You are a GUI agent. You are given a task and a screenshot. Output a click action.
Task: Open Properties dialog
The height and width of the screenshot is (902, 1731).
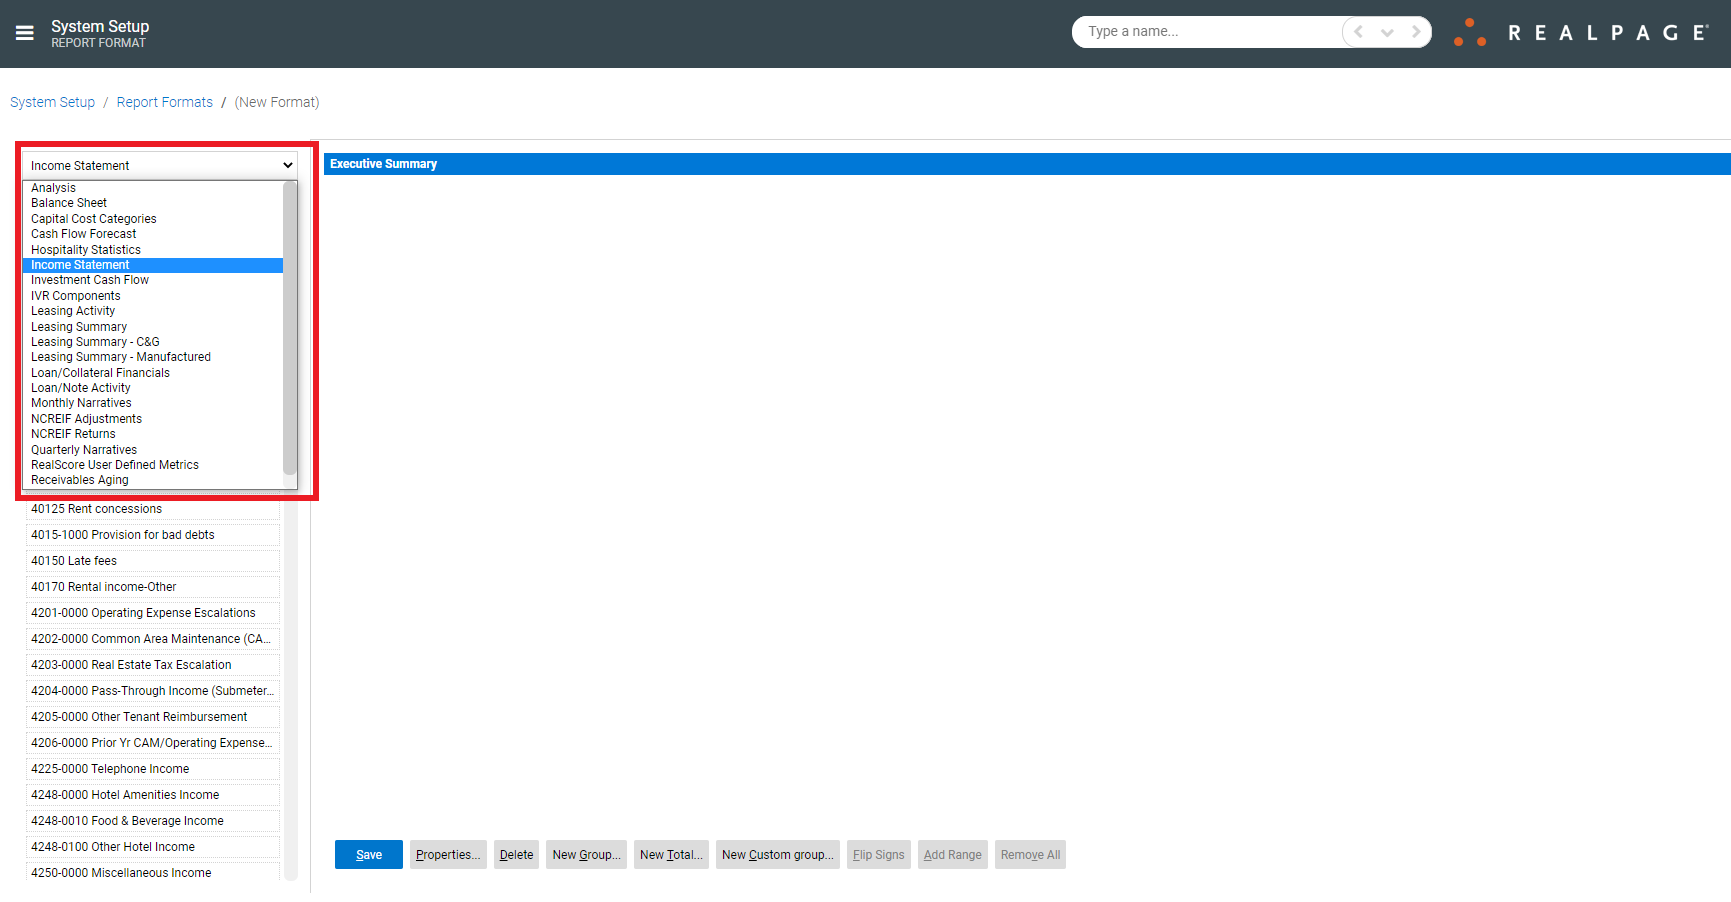click(448, 855)
